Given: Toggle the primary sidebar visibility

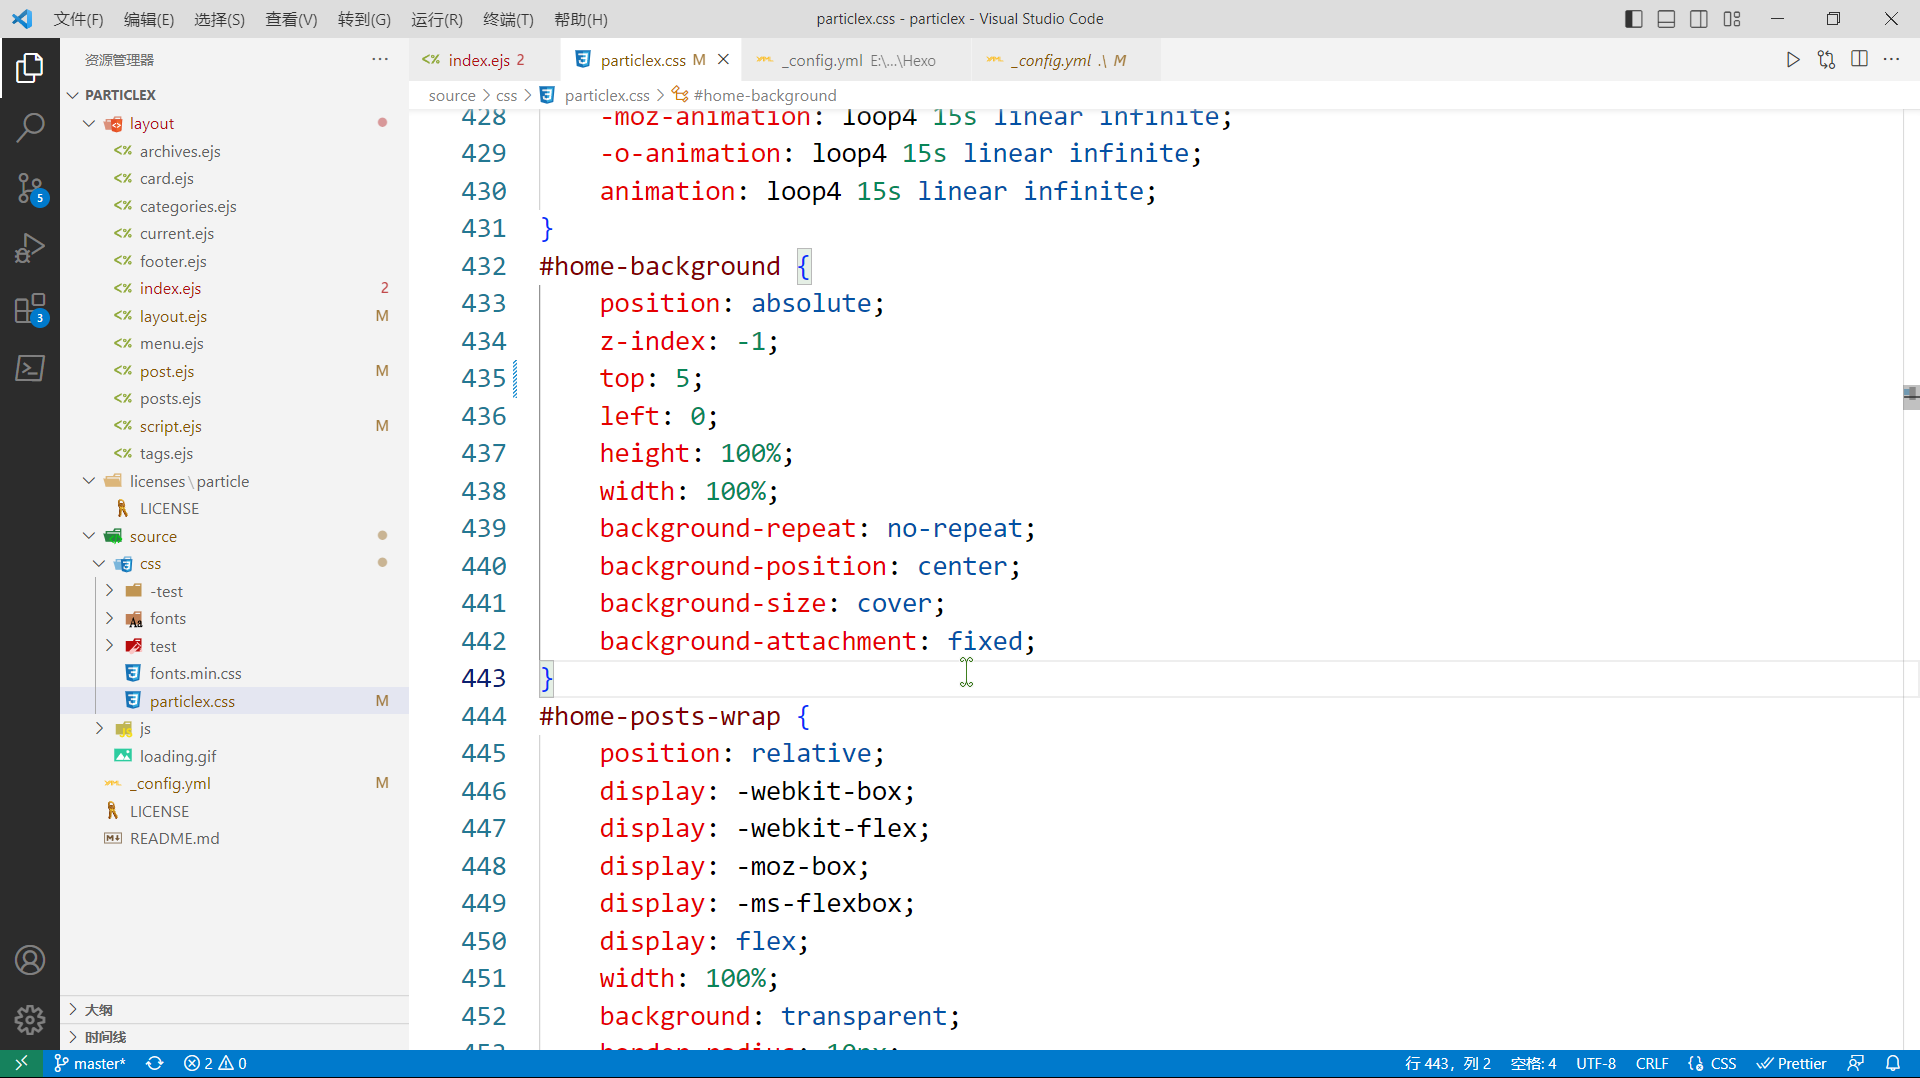Looking at the screenshot, I should [1634, 19].
